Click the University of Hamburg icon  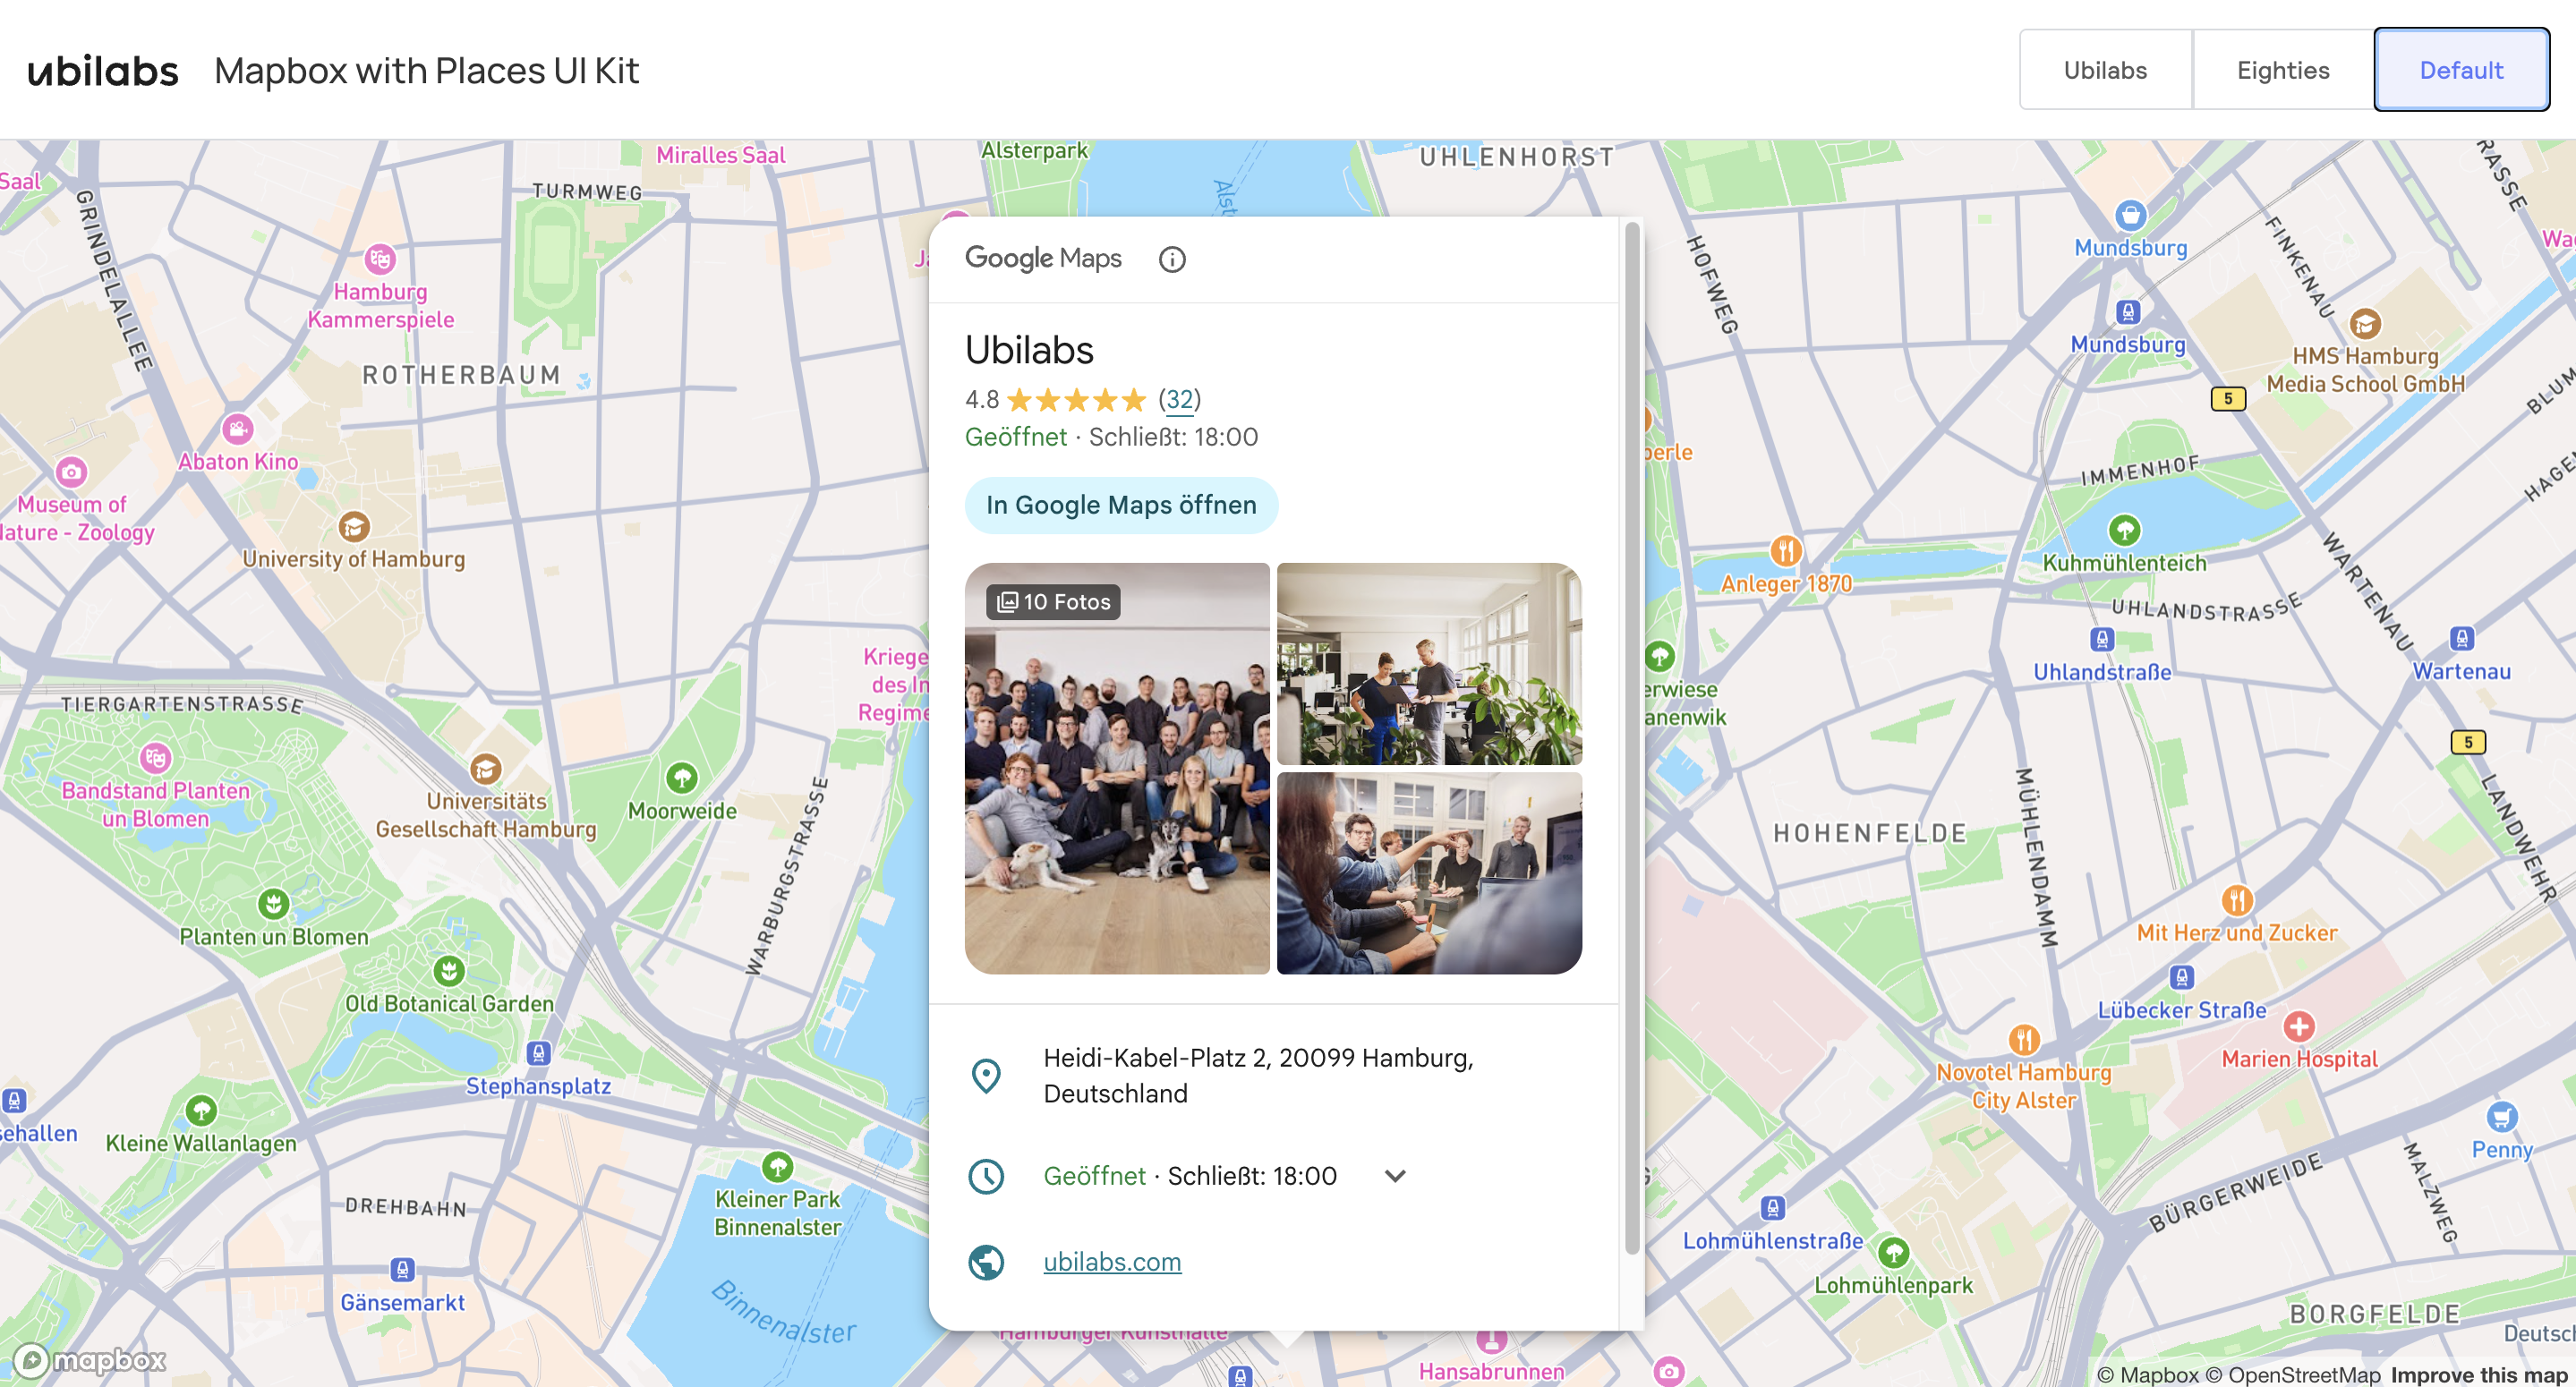pos(353,526)
